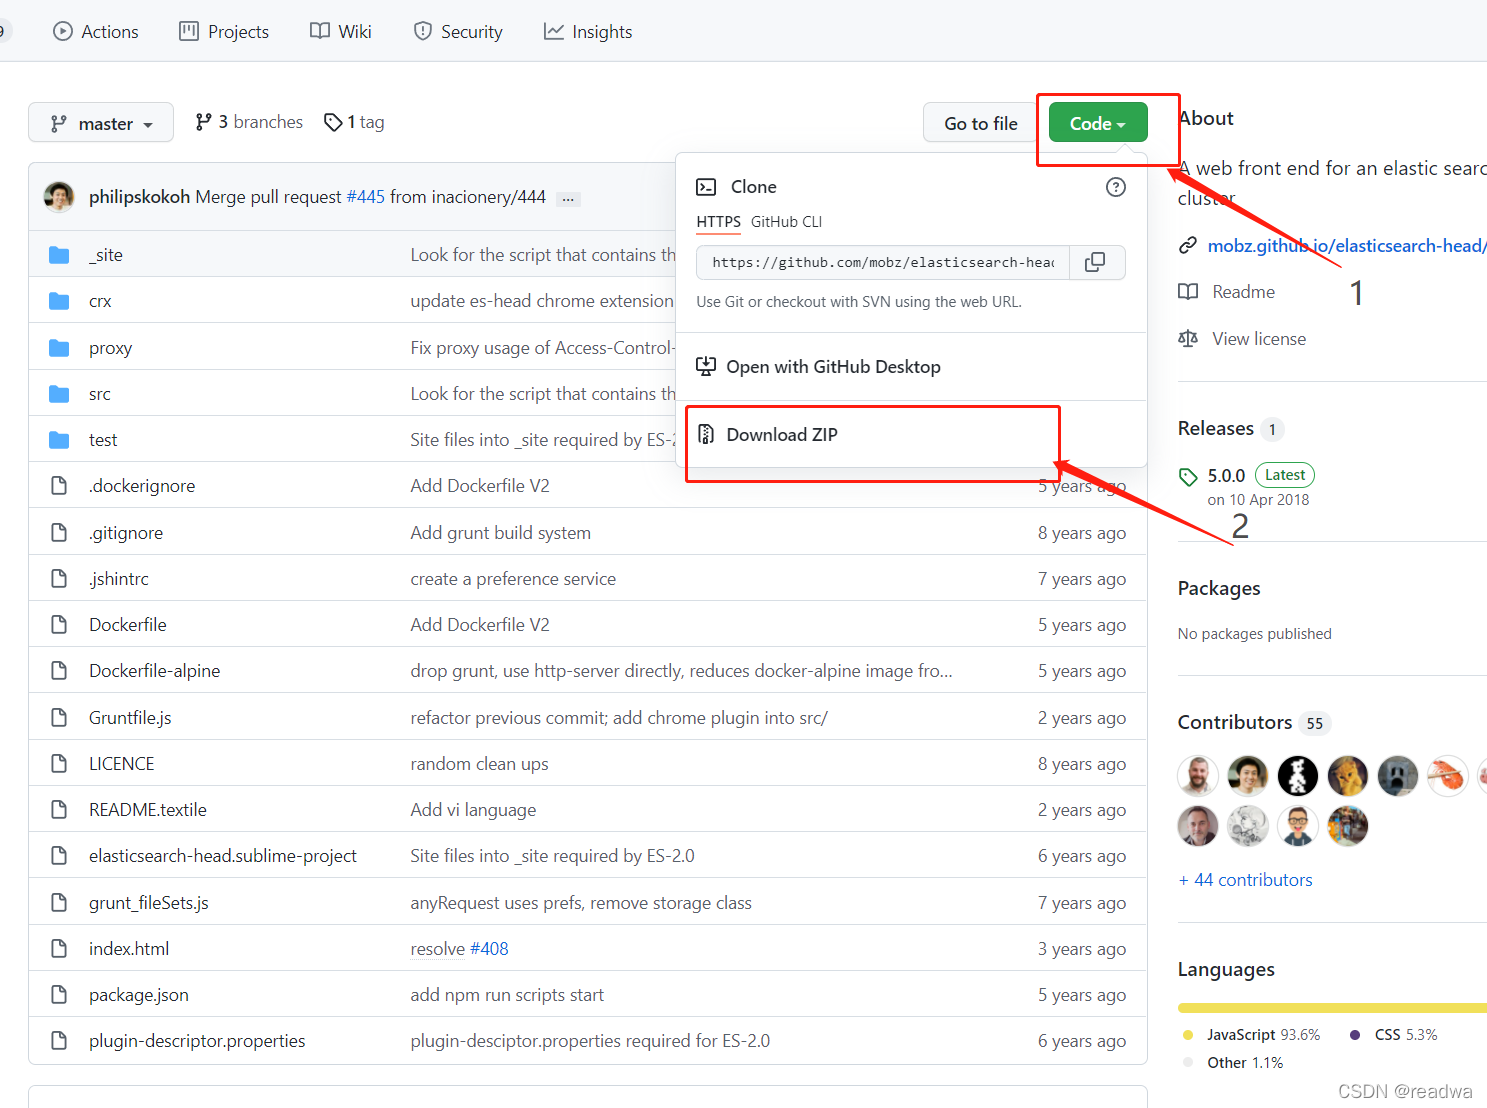The image size is (1487, 1108).
Task: Open 'add npm run scripts start' commit message
Action: [x=507, y=995]
